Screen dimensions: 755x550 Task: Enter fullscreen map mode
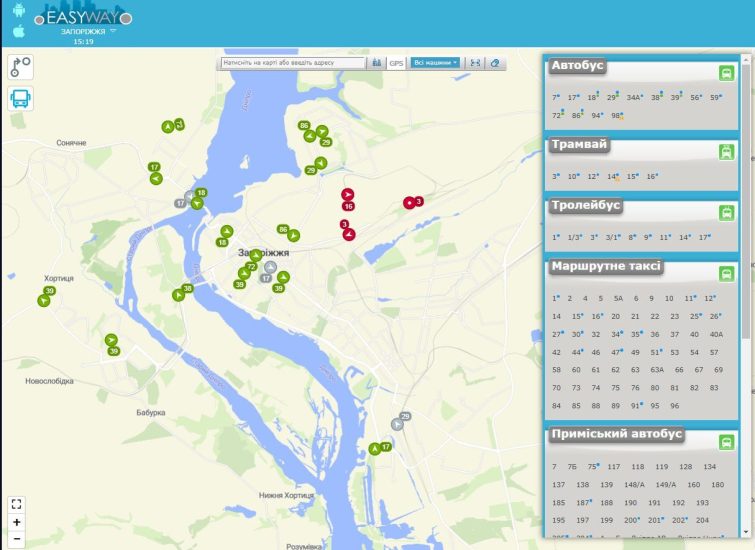tap(16, 503)
